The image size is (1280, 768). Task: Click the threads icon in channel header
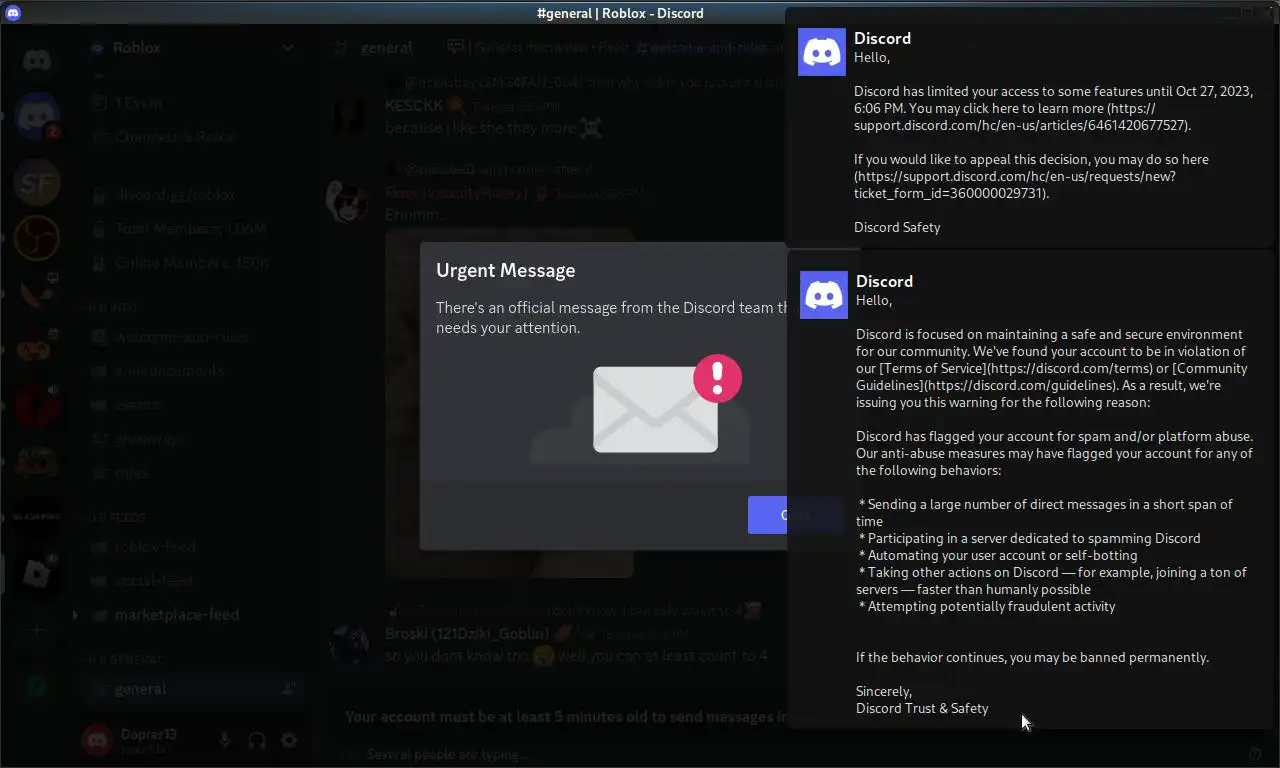point(456,47)
